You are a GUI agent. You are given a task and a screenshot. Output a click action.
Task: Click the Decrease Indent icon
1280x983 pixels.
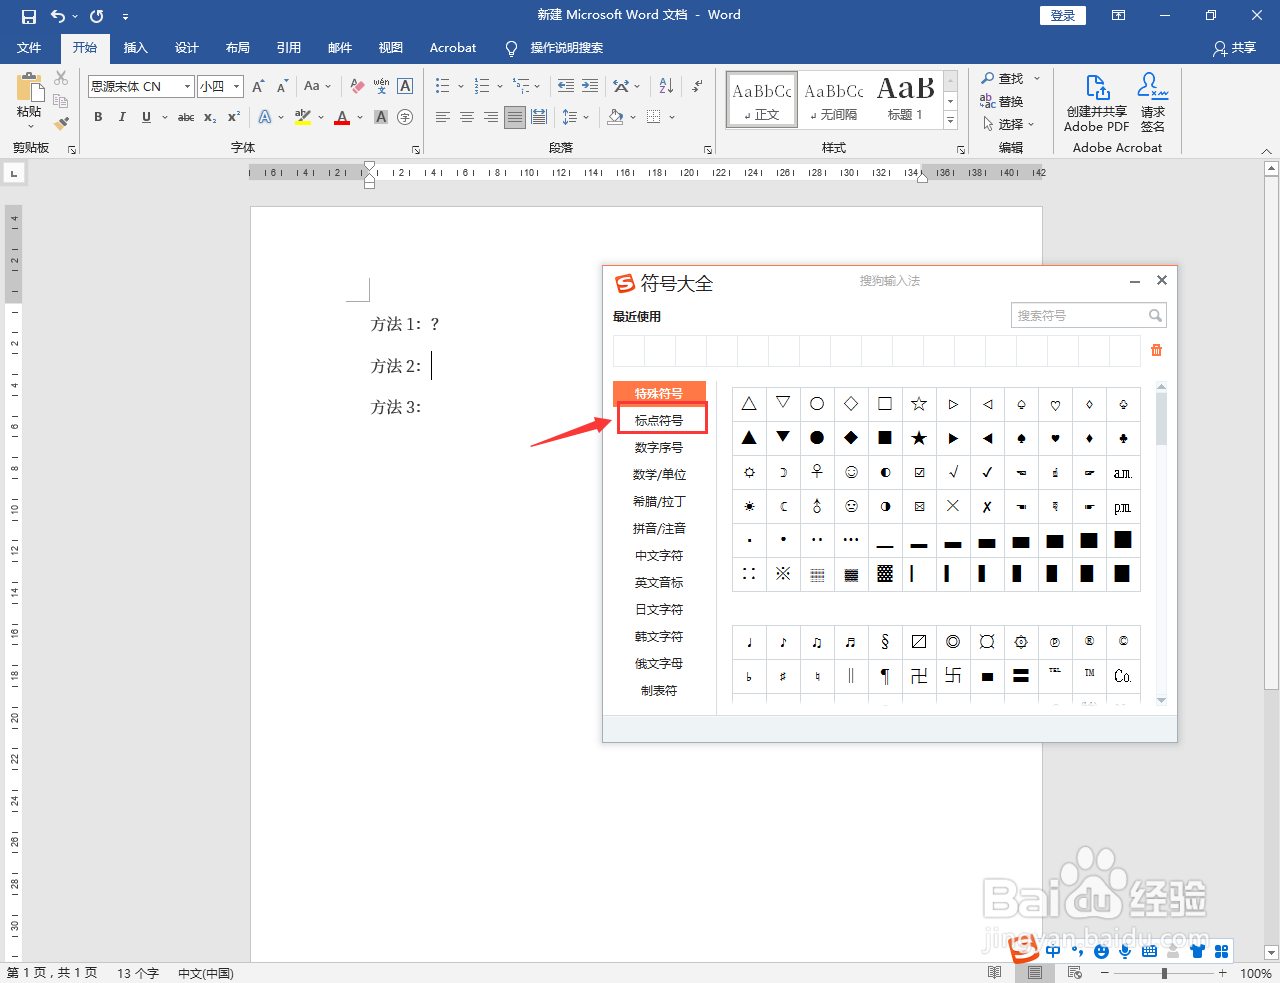[567, 87]
